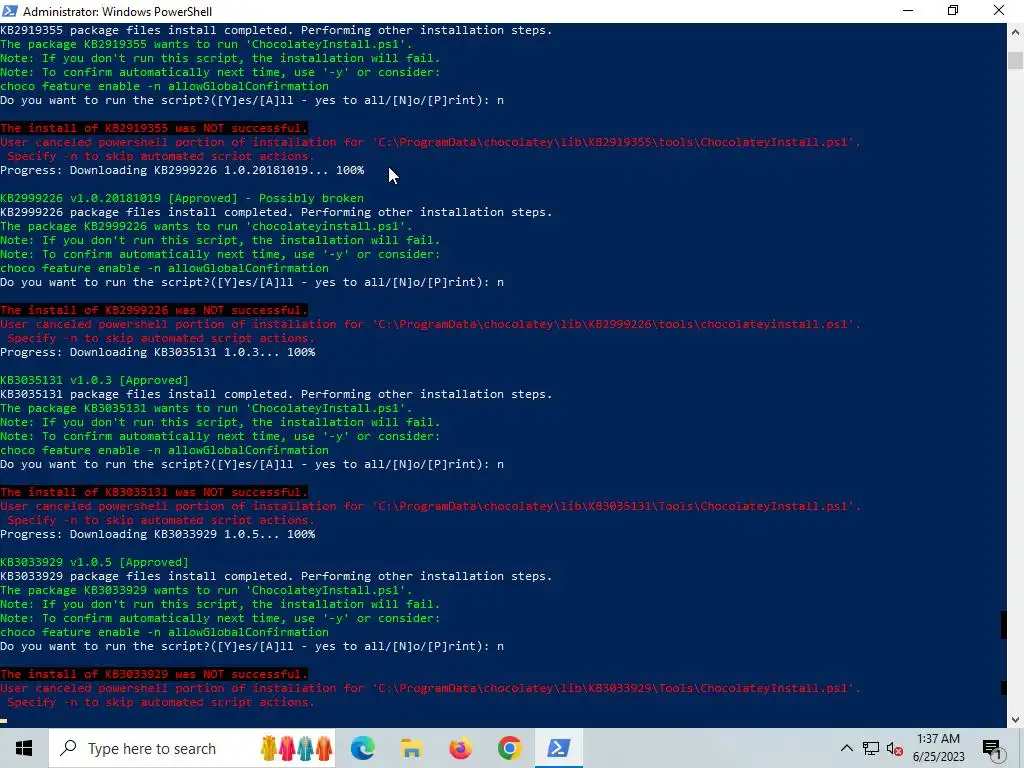This screenshot has width=1024, height=768.
Task: Click the PowerShell title bar icon
Action: tap(10, 11)
